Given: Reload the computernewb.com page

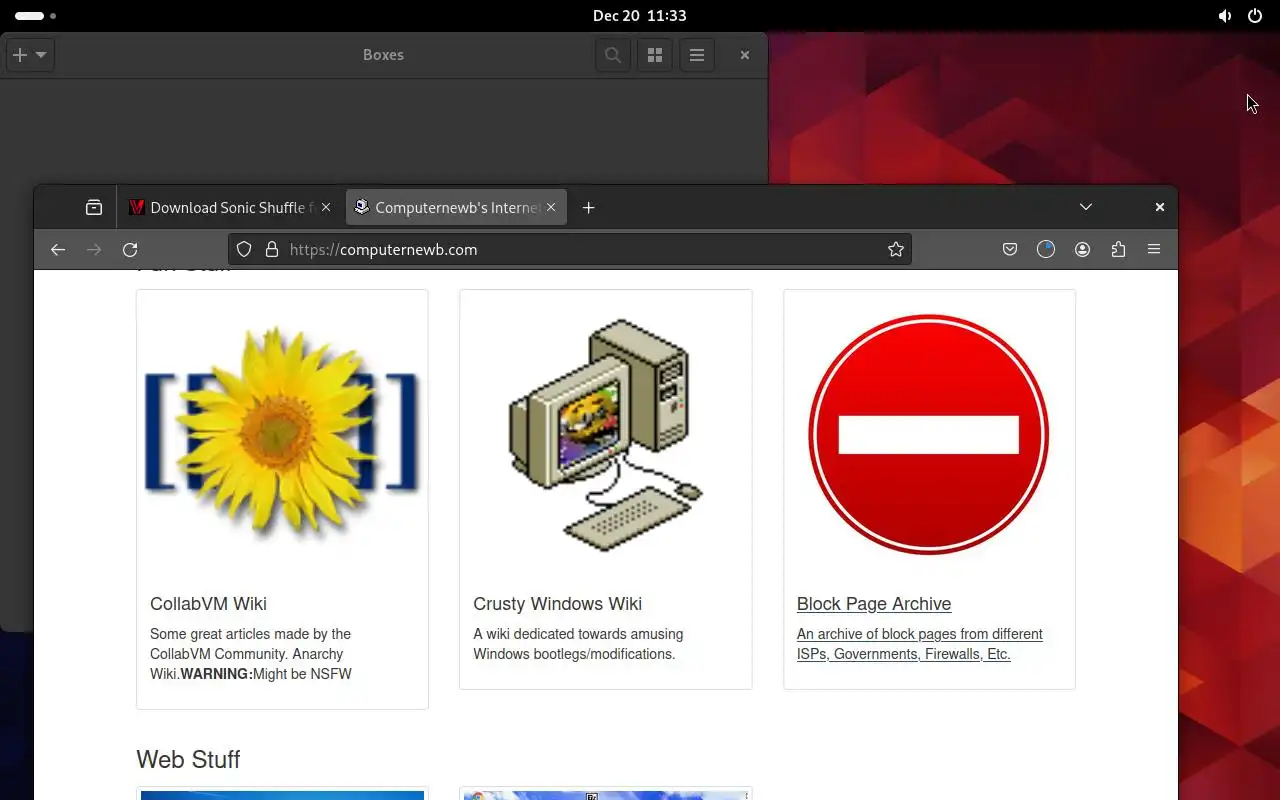Looking at the screenshot, I should click(x=130, y=250).
